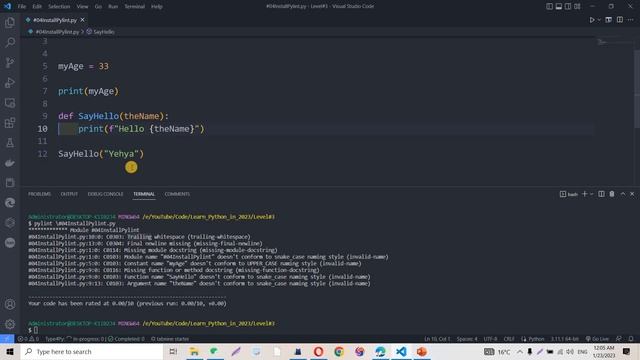Switch to the Problems panel tab
Viewport: 640px width, 360px height.
pyautogui.click(x=40, y=194)
